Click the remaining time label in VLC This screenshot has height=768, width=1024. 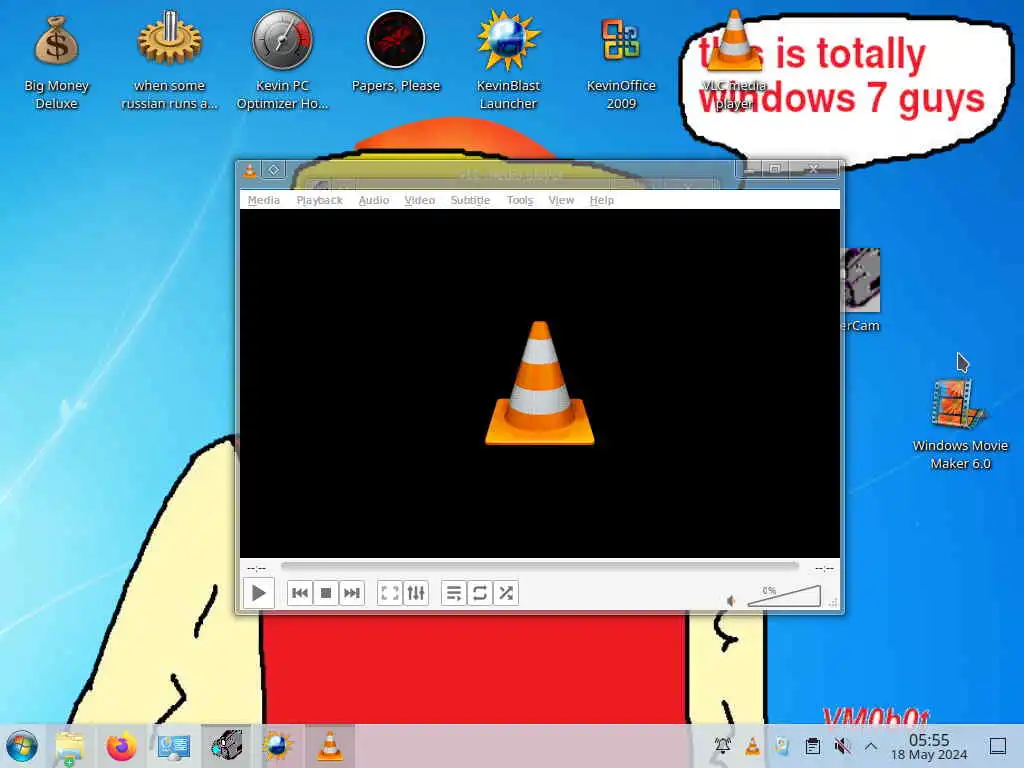[824, 568]
